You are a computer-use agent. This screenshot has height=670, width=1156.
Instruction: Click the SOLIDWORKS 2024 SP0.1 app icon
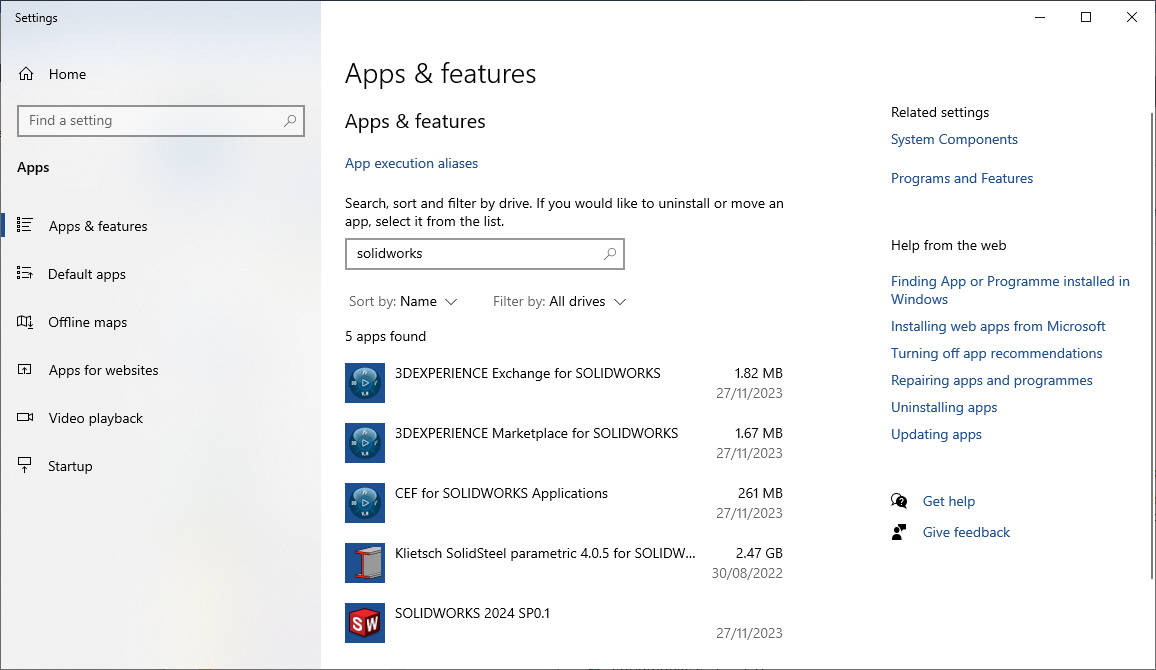(x=364, y=623)
